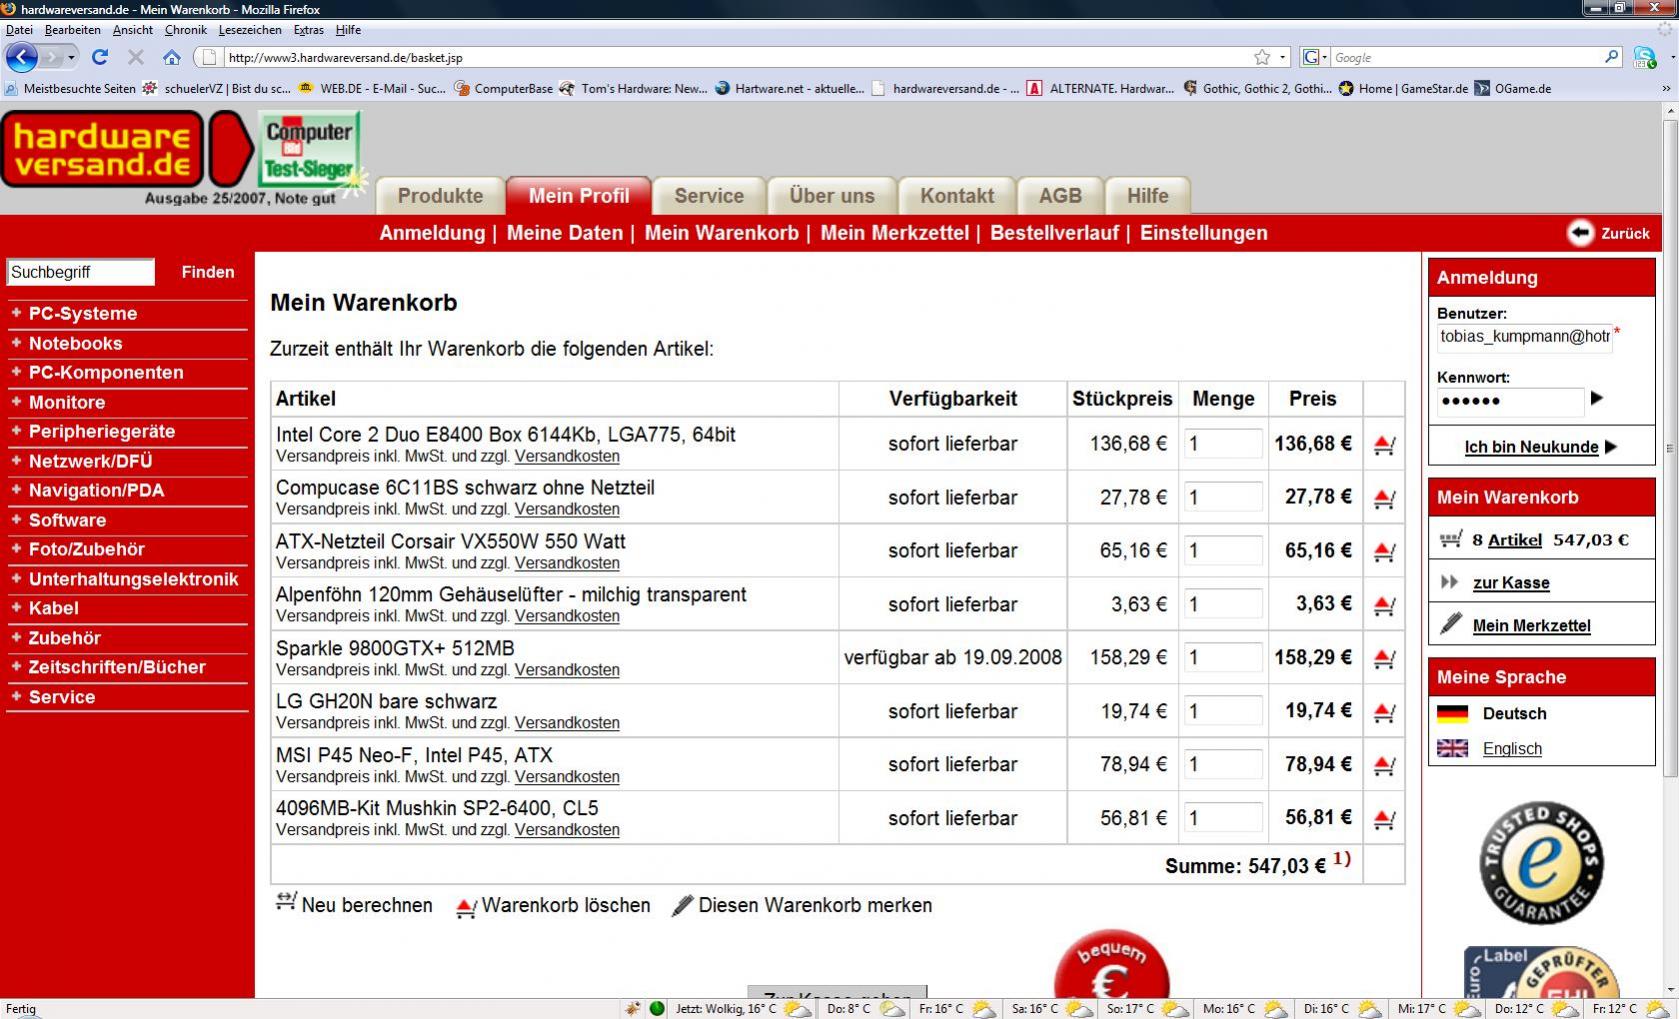Expand the Peripheriegeräte category
This screenshot has width=1679, height=1019.
click(x=102, y=431)
